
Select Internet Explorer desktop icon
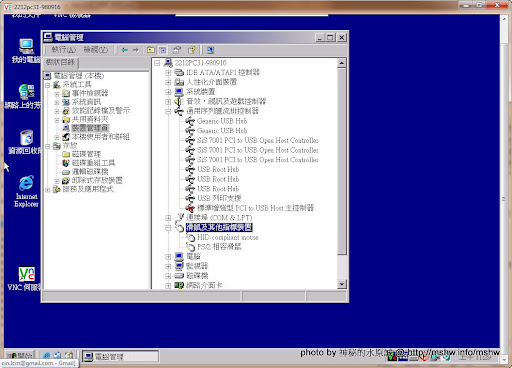pyautogui.click(x=26, y=191)
